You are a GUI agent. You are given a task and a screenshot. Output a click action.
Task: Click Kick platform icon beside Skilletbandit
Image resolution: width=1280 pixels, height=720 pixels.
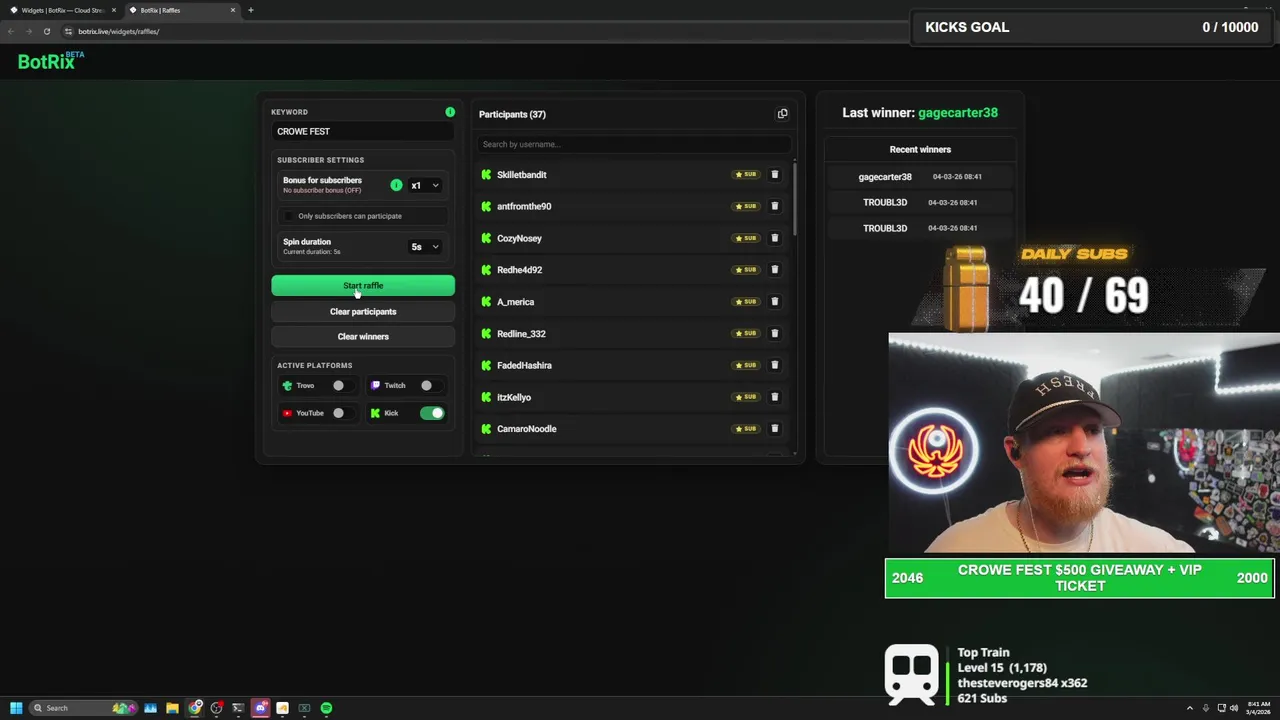486,175
